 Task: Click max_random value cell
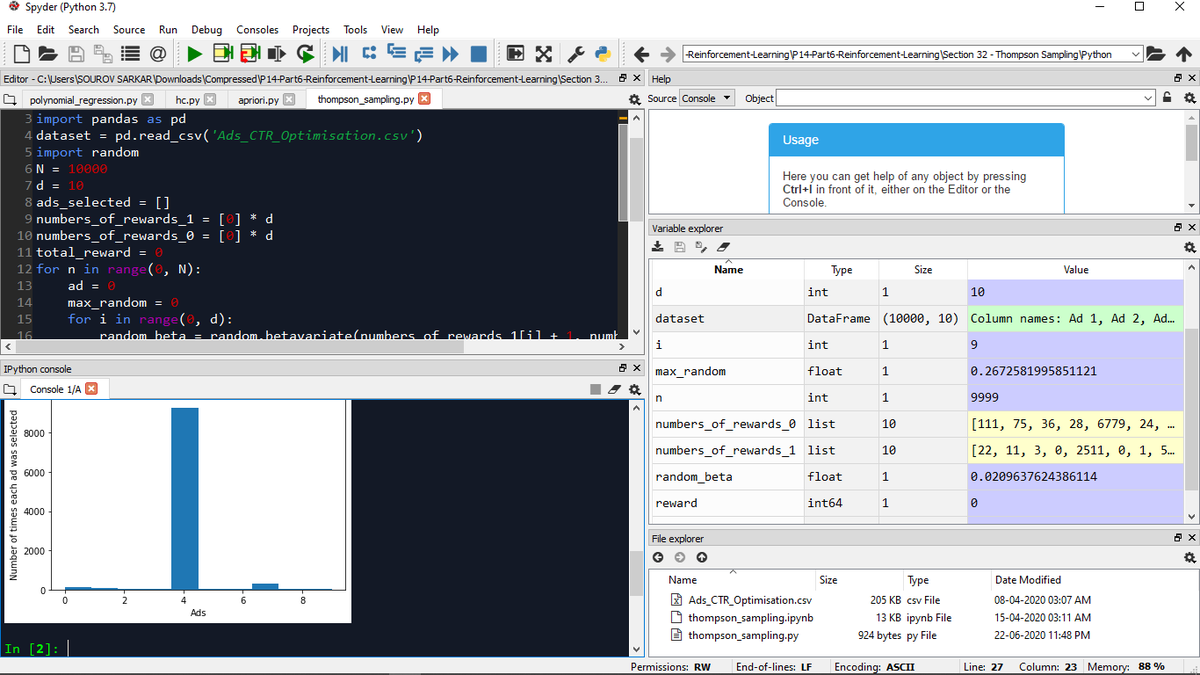1074,371
